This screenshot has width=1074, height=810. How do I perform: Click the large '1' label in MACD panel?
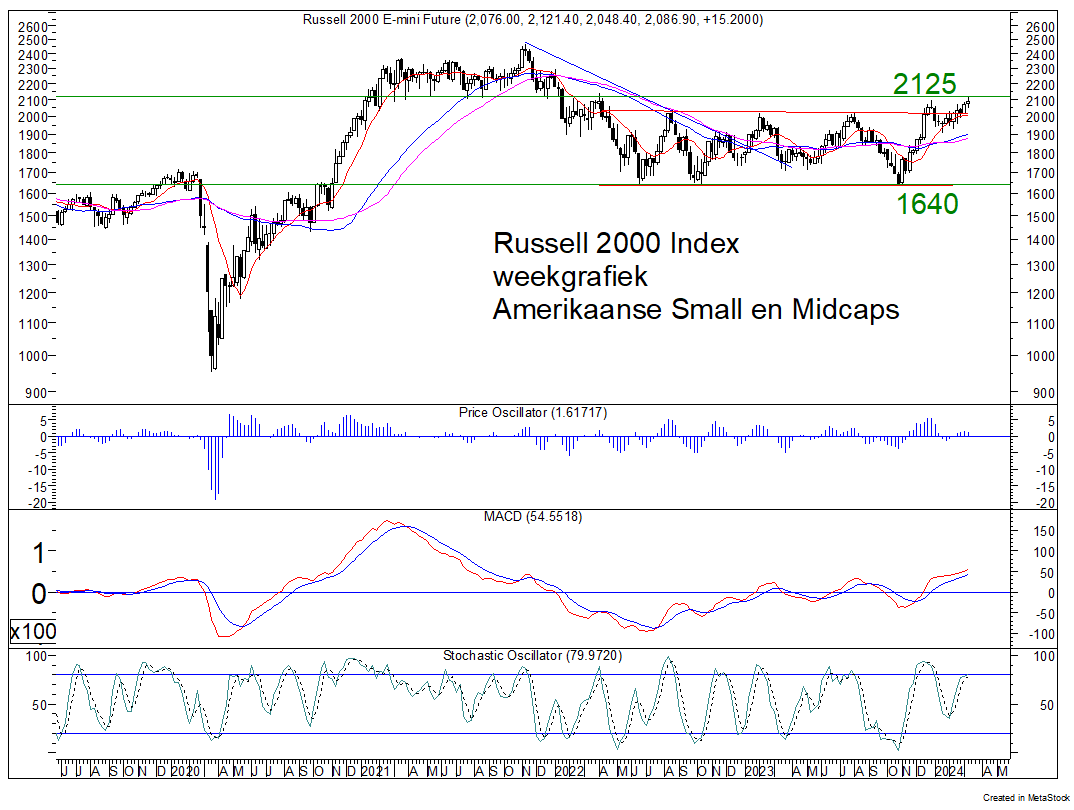37,552
